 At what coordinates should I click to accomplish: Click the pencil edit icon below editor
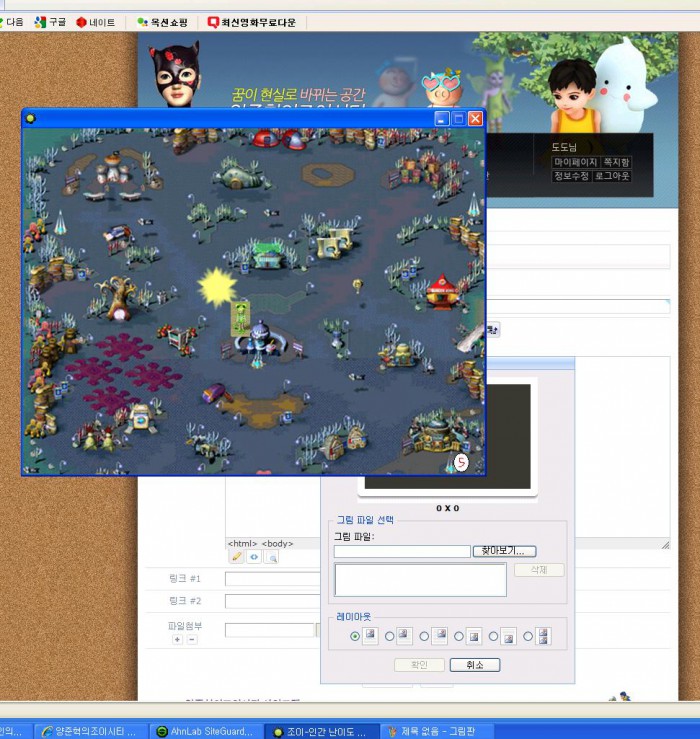[237, 557]
